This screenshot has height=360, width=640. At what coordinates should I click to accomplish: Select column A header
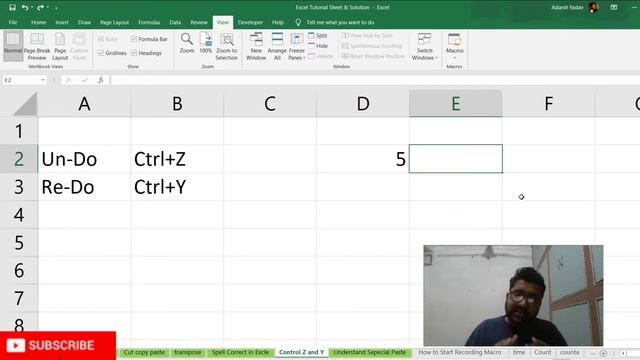point(84,104)
